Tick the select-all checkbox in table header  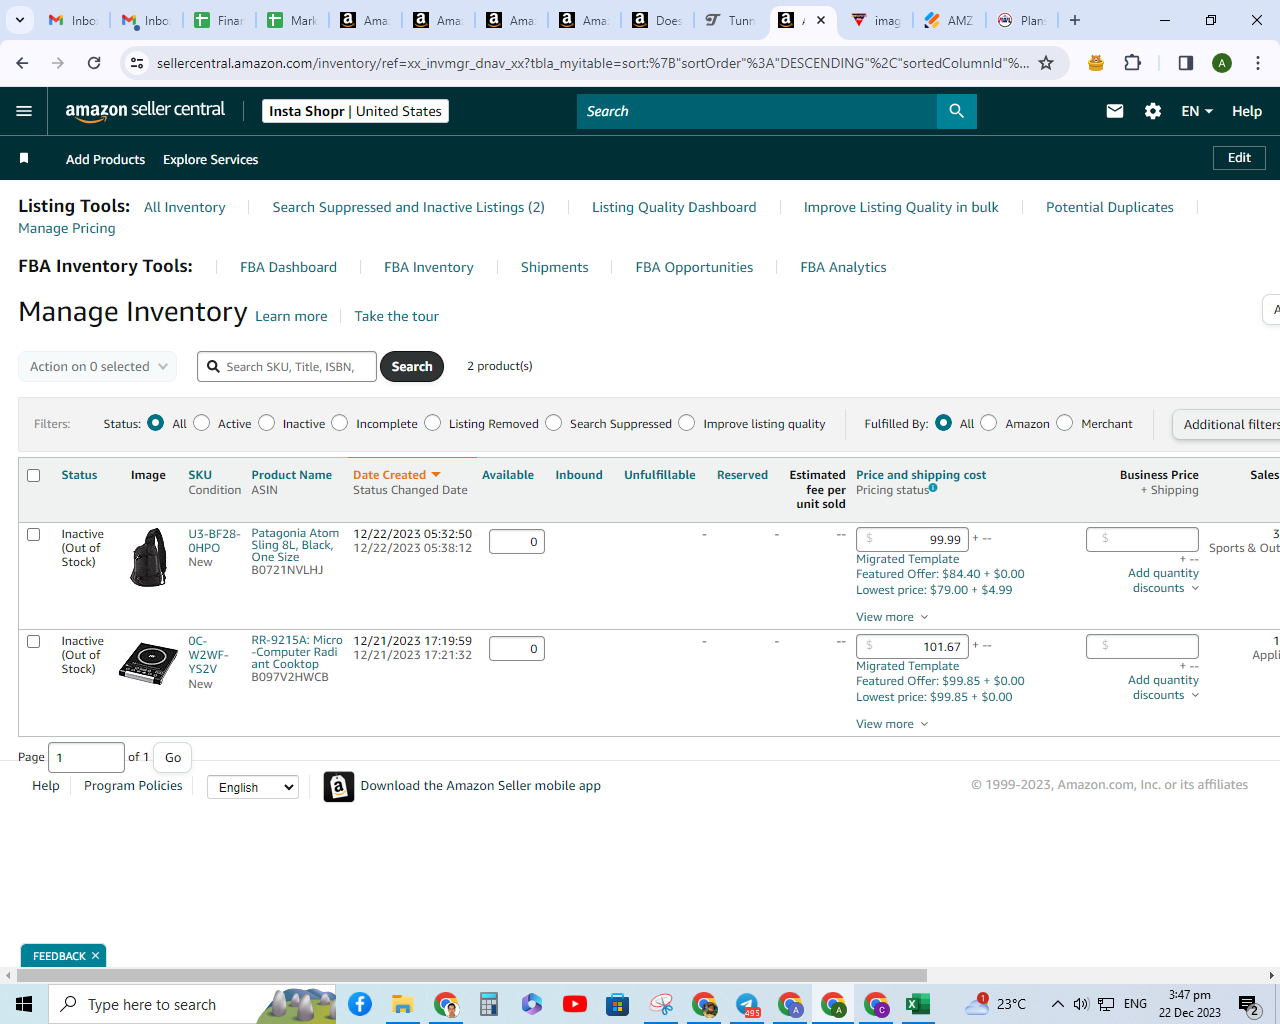(x=34, y=475)
